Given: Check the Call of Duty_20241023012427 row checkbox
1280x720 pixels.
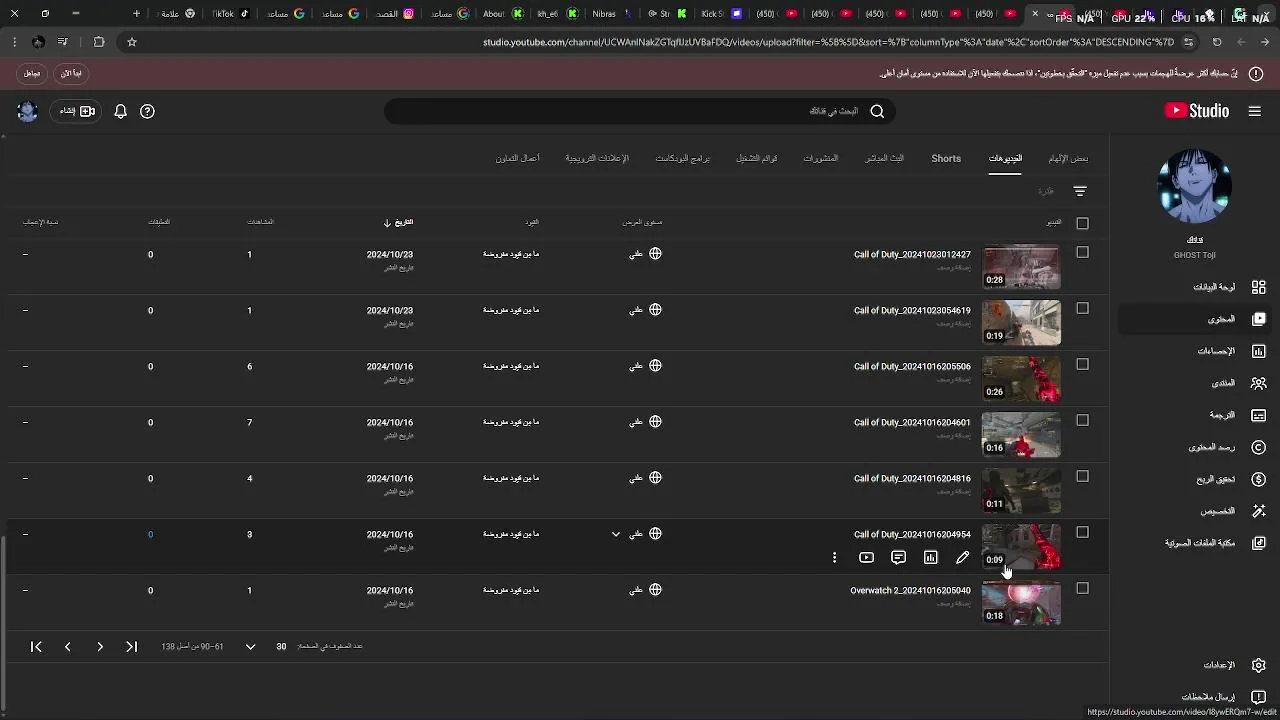Looking at the screenshot, I should [1082, 253].
